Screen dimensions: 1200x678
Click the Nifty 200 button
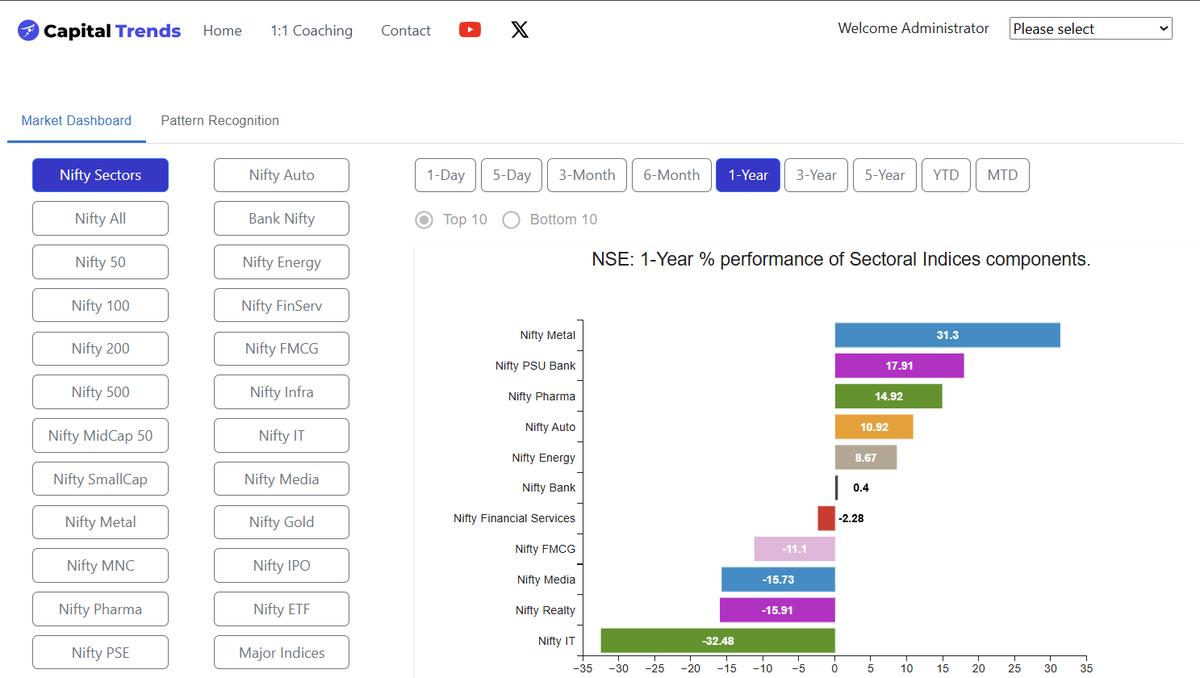point(100,348)
